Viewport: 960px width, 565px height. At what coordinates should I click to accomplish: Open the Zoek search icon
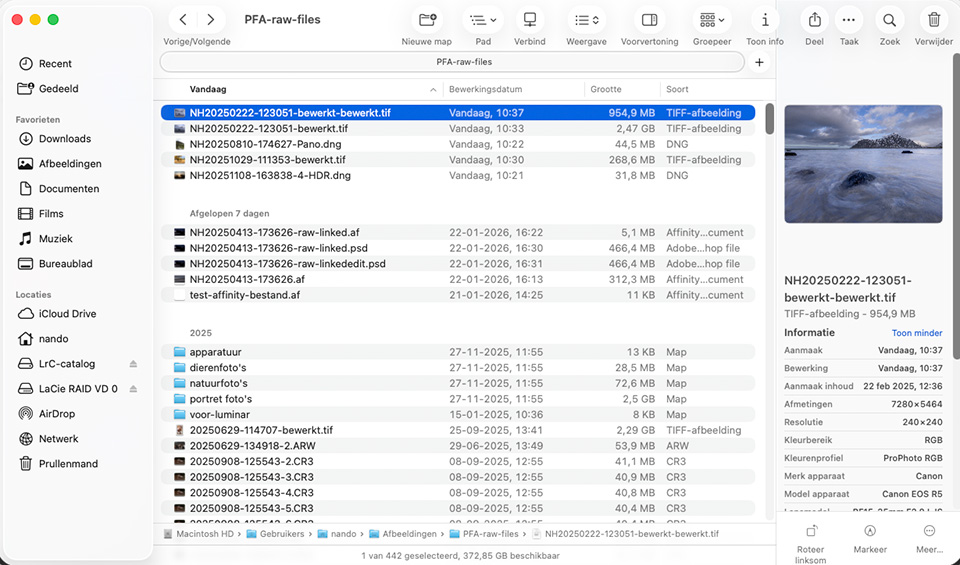tap(889, 20)
